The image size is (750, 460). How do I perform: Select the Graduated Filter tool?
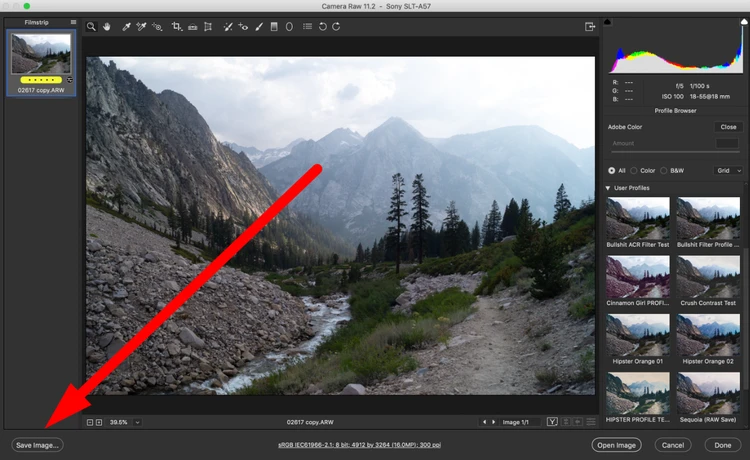click(x=274, y=27)
